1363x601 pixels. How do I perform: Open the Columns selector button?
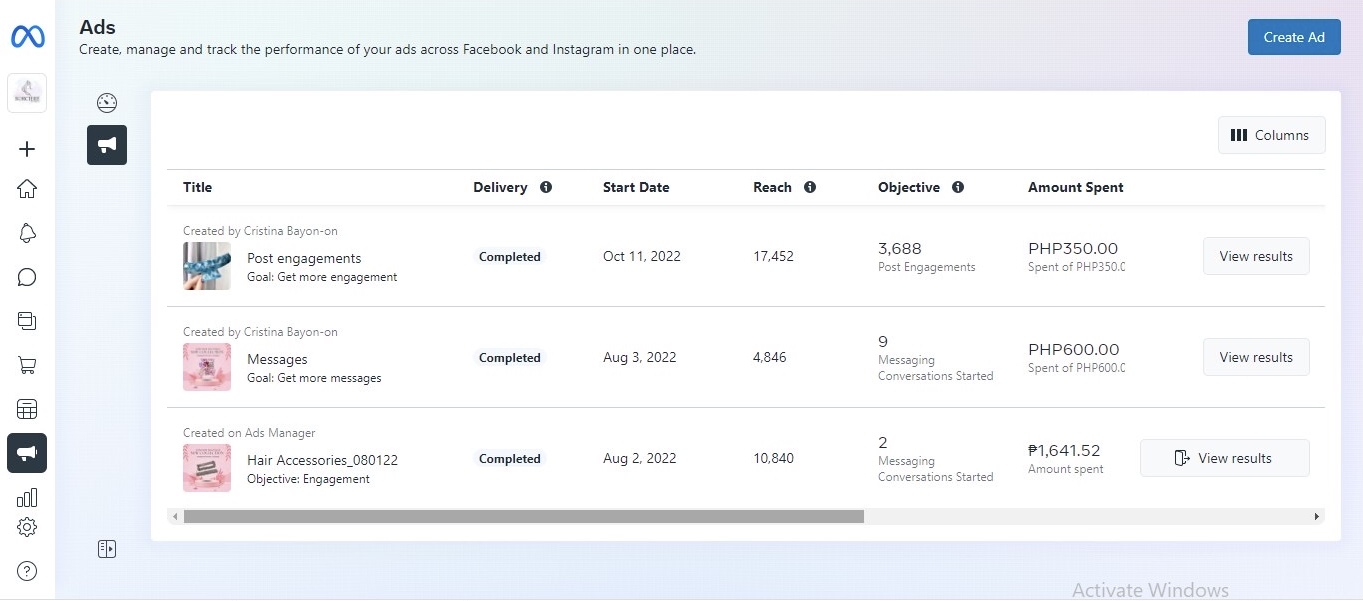(x=1271, y=135)
